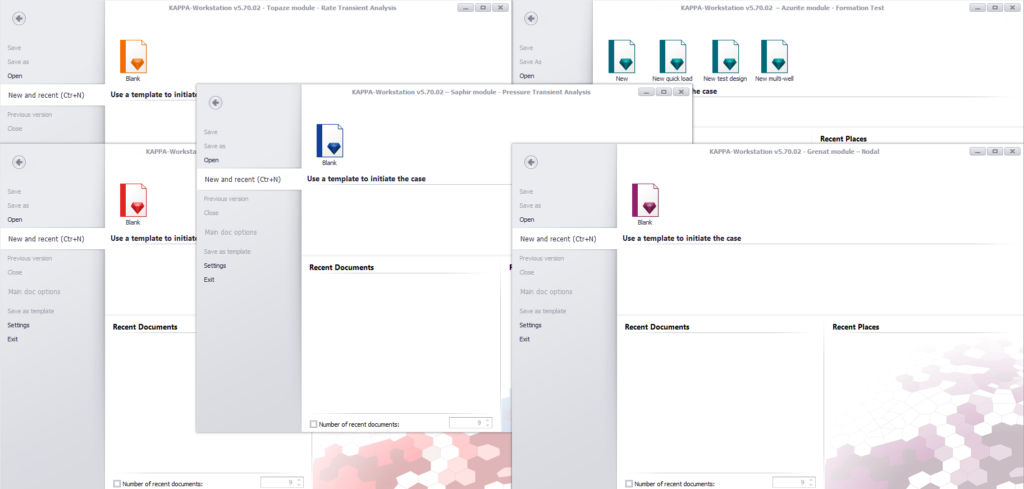This screenshot has height=489, width=1024.
Task: Go back using the bottom-left red window's arrow
Action: coord(19,162)
